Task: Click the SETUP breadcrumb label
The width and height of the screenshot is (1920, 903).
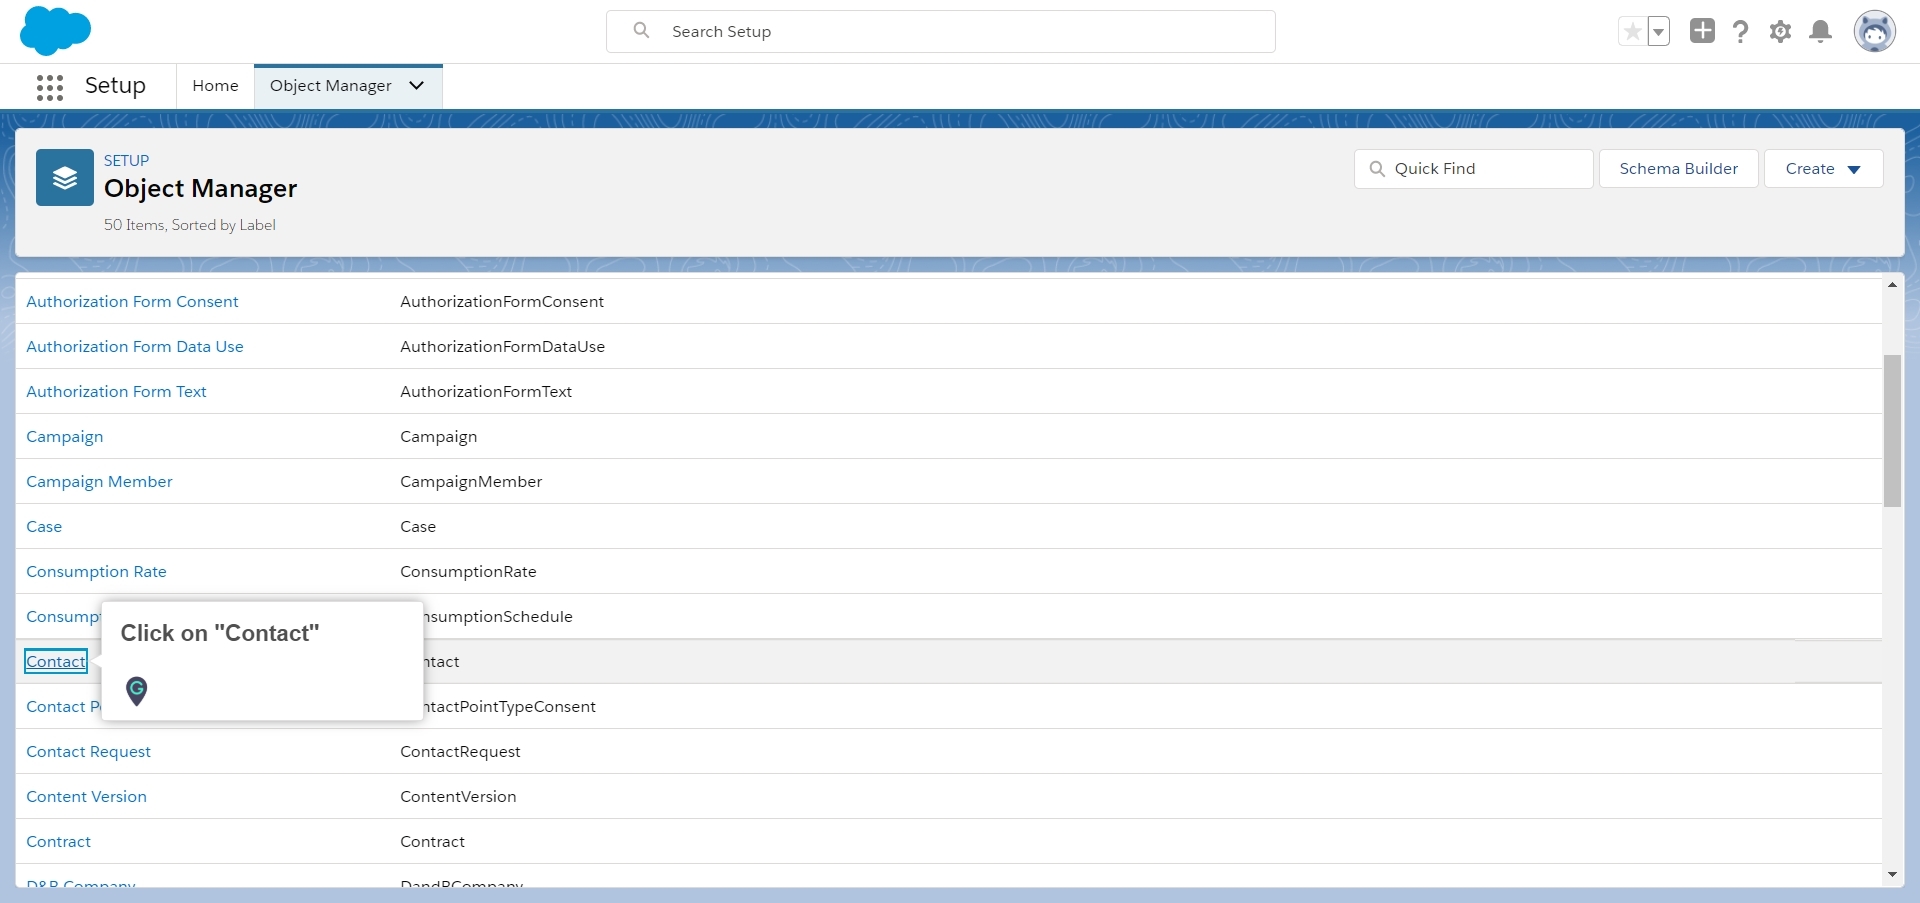Action: point(126,161)
